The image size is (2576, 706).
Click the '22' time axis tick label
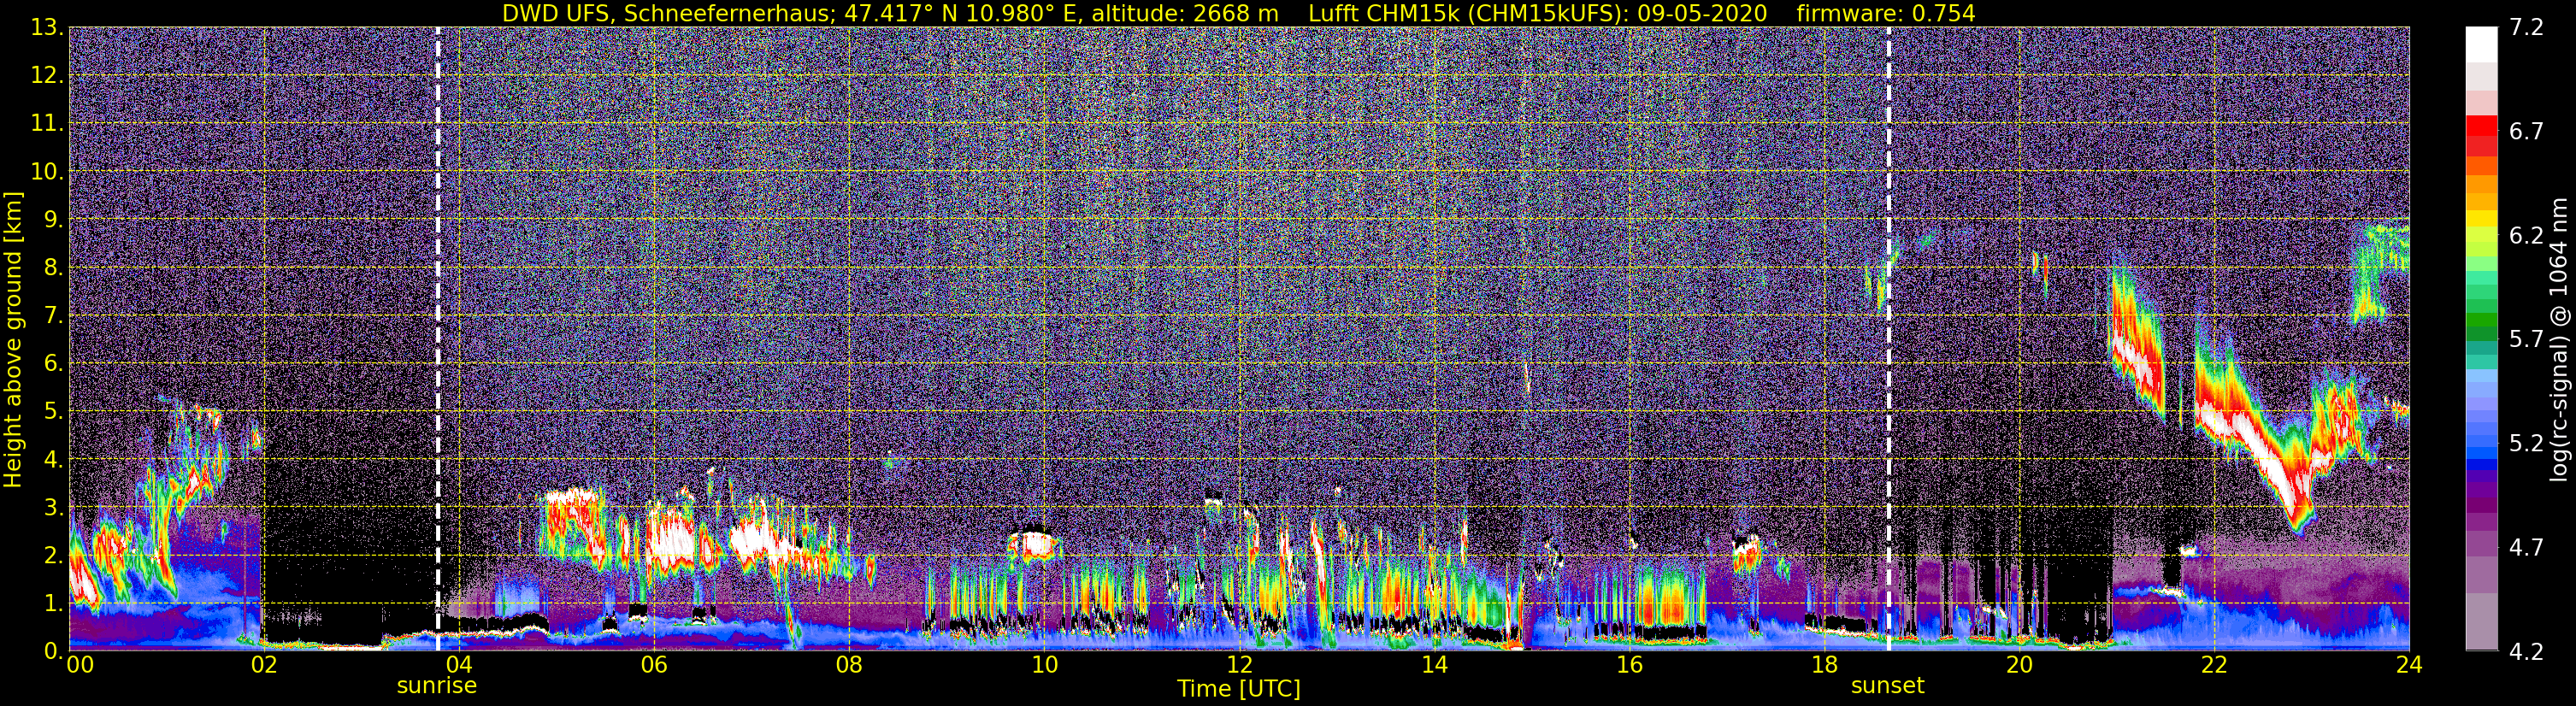tap(2214, 665)
